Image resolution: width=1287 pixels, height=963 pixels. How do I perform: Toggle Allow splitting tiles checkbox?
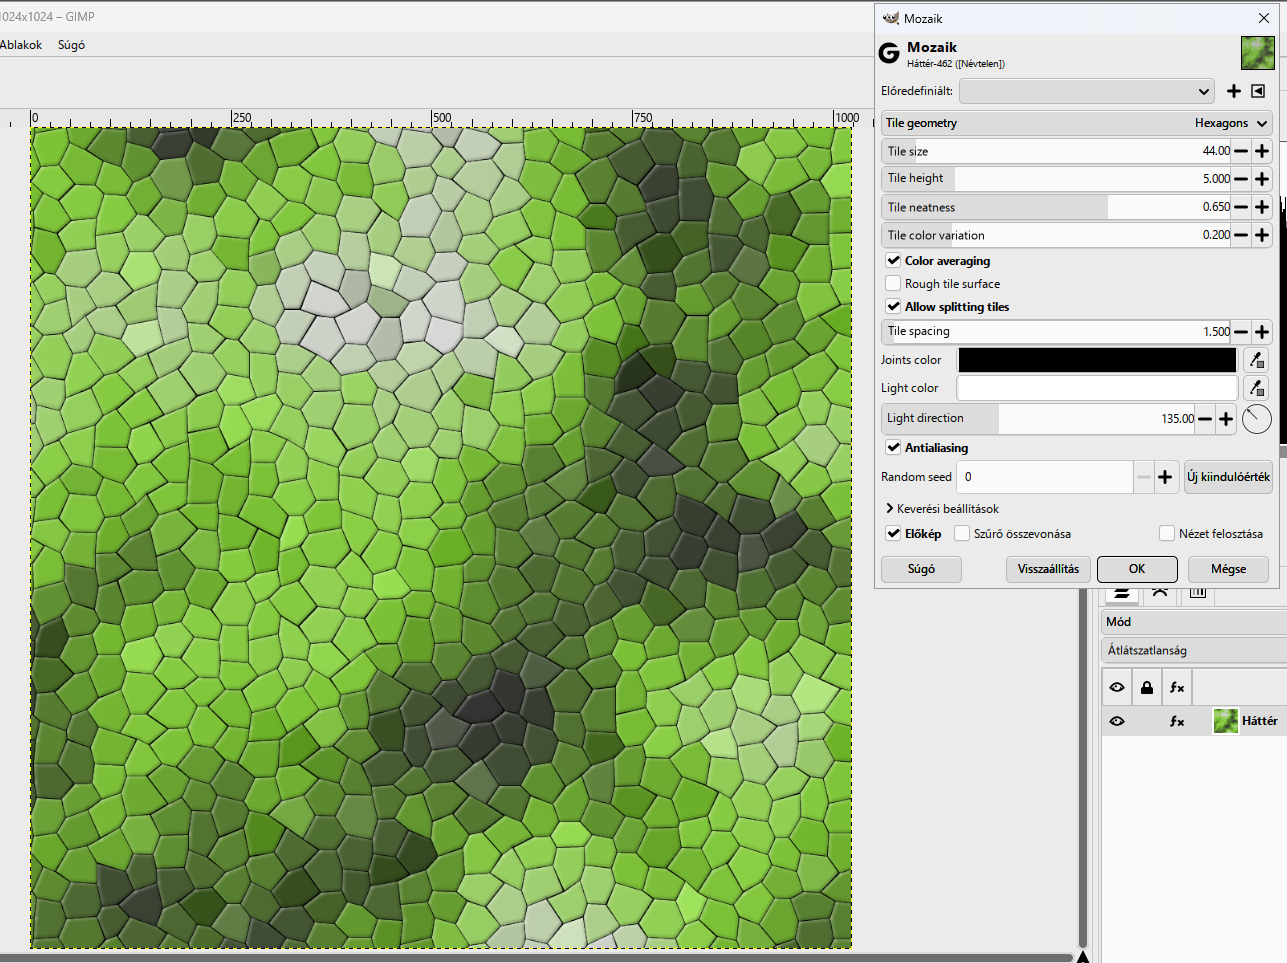(x=894, y=307)
